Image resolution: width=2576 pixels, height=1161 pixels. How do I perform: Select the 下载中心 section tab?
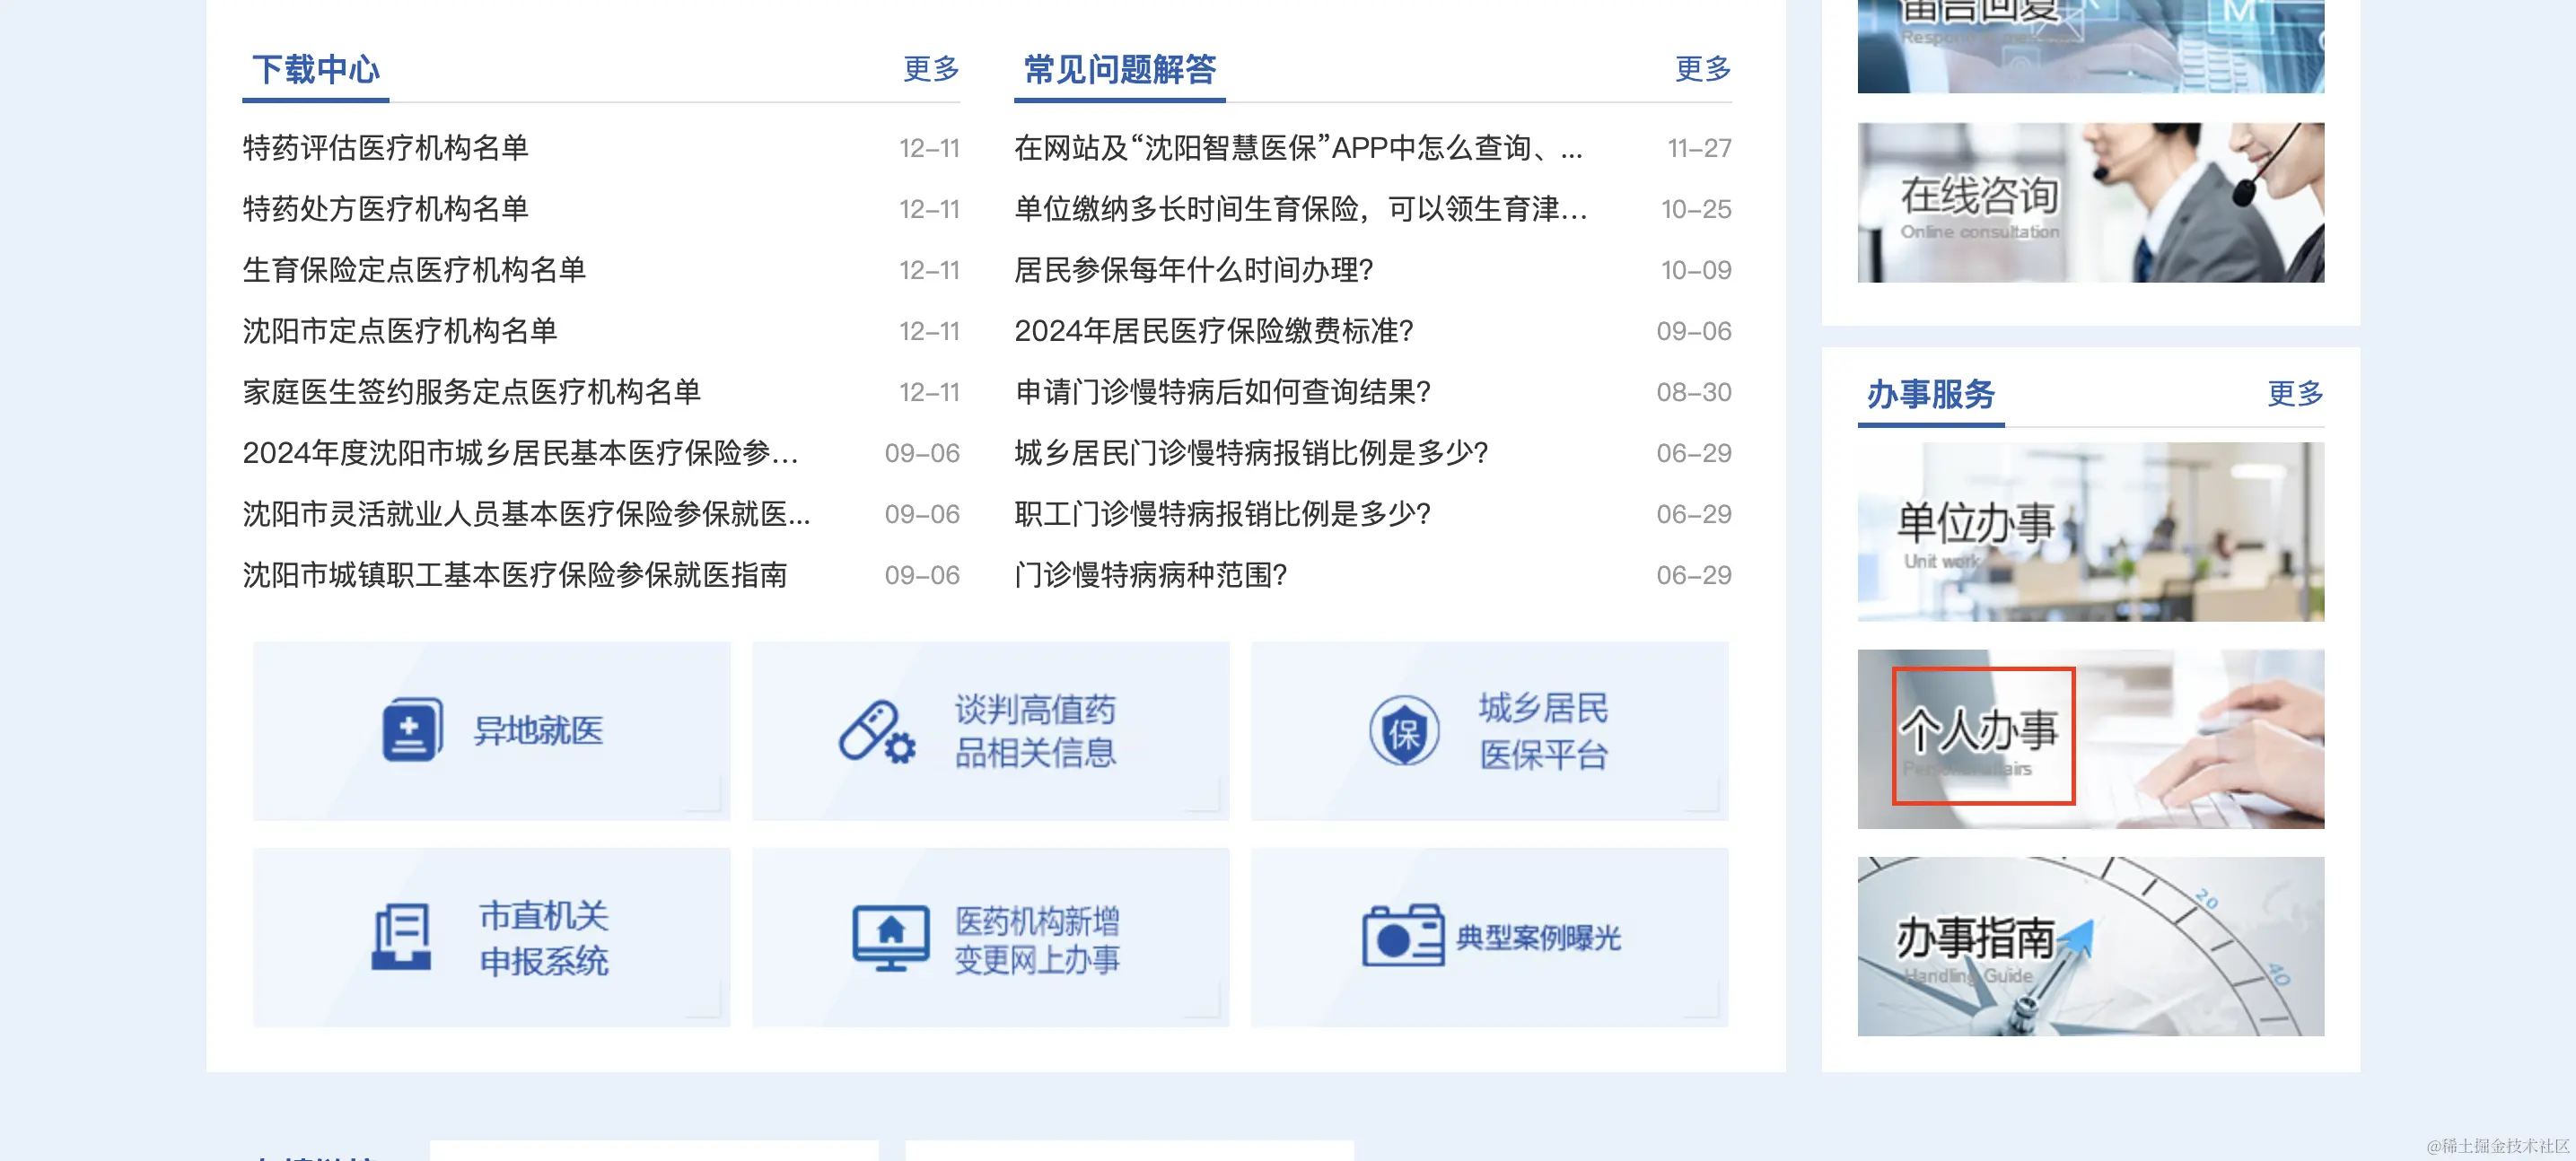(x=316, y=70)
